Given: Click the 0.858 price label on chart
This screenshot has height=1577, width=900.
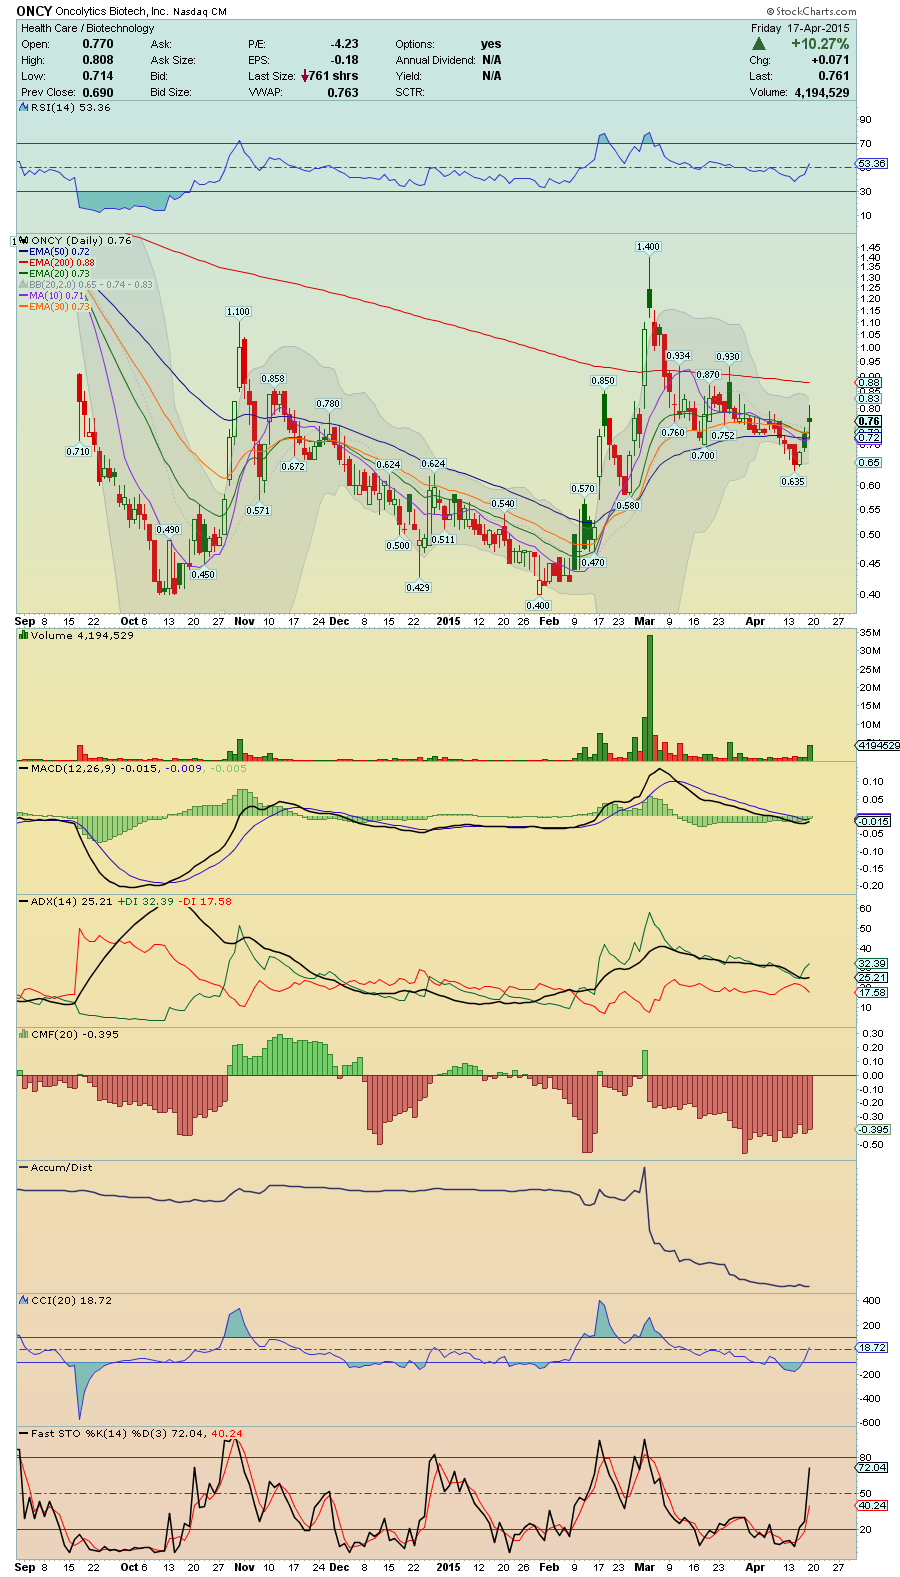Looking at the screenshot, I should point(273,379).
